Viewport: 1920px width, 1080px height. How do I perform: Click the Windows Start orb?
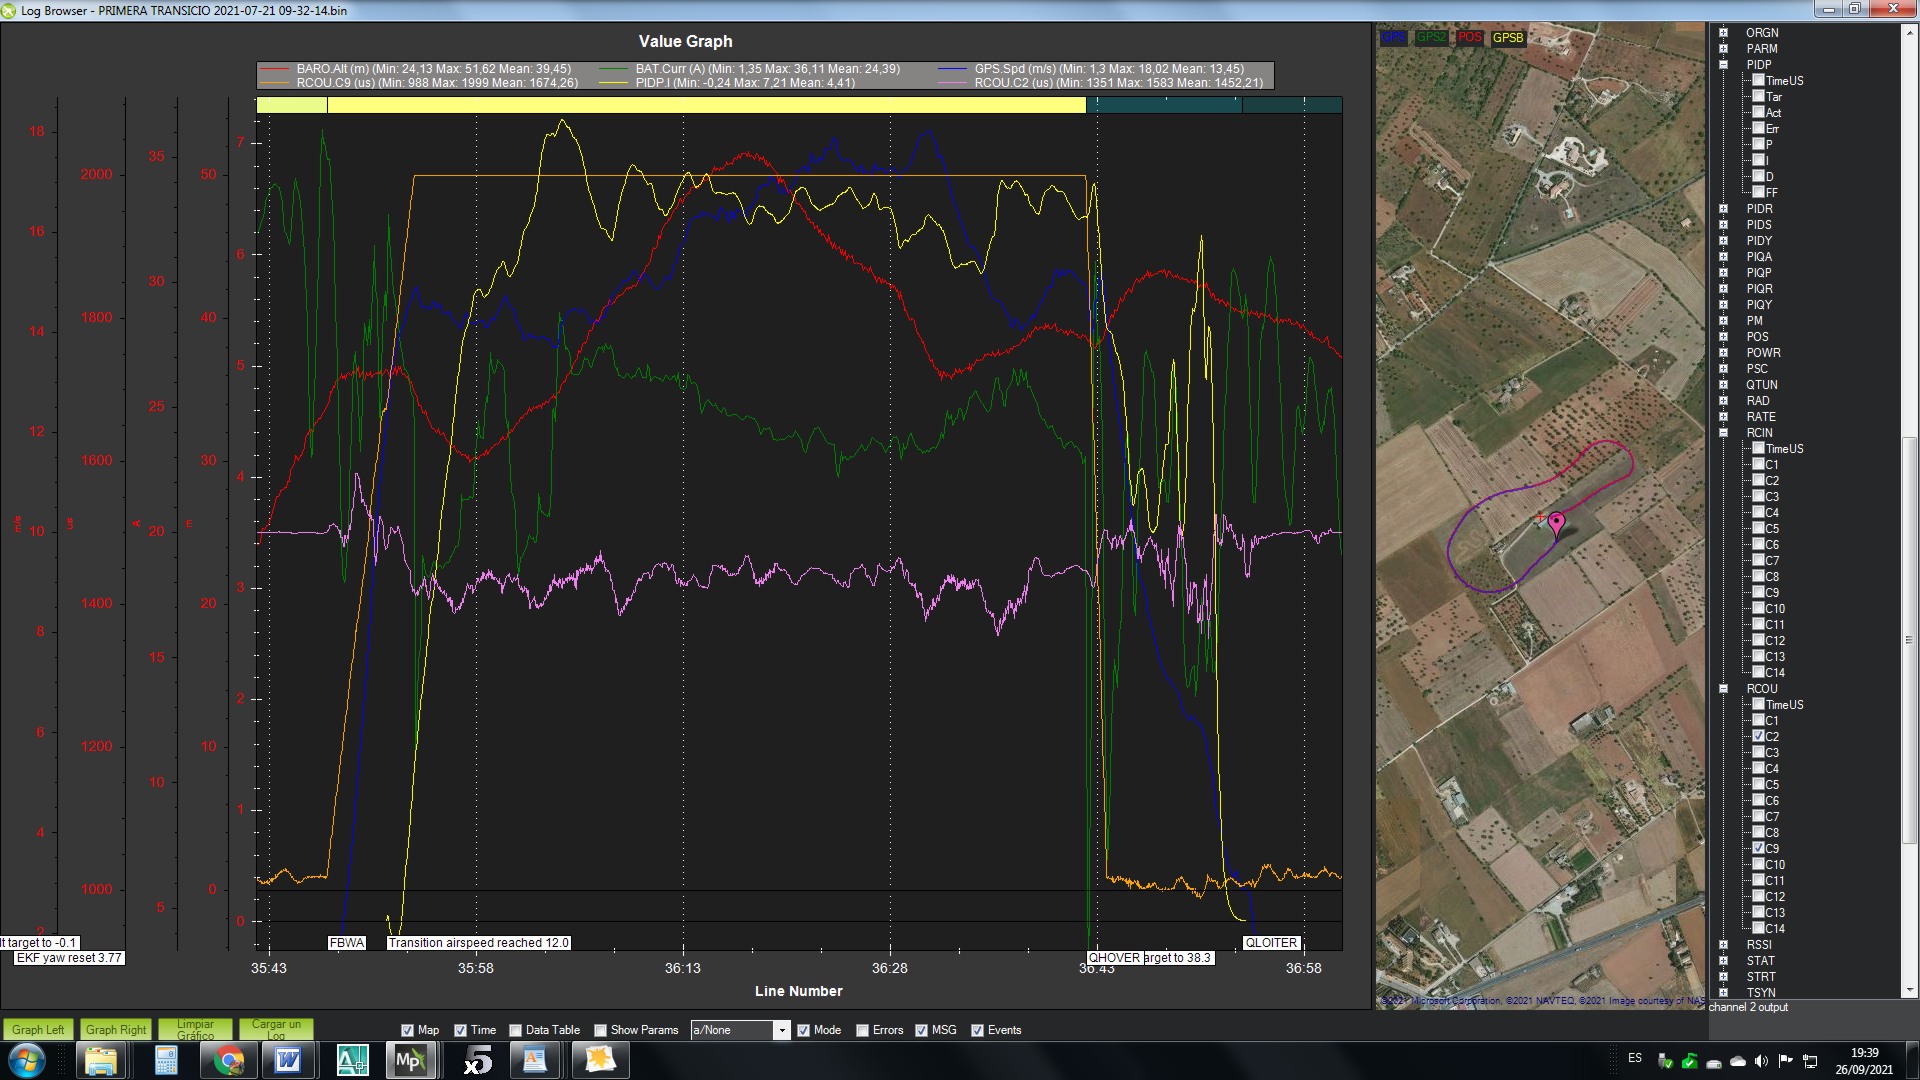pyautogui.click(x=27, y=1060)
